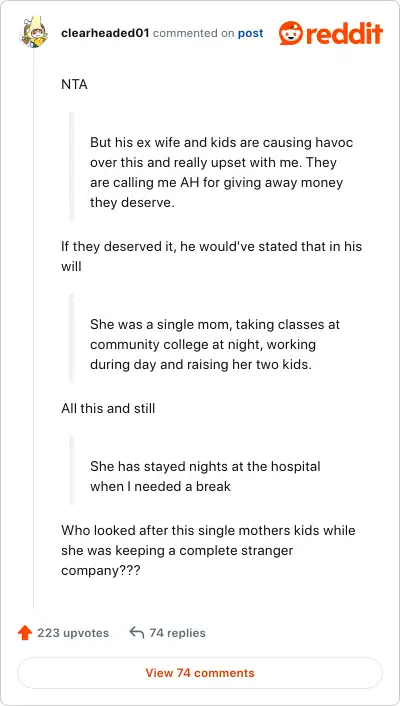The height and width of the screenshot is (706, 400).
Task: Click the gray bar beside the first quote
Action: (71, 166)
